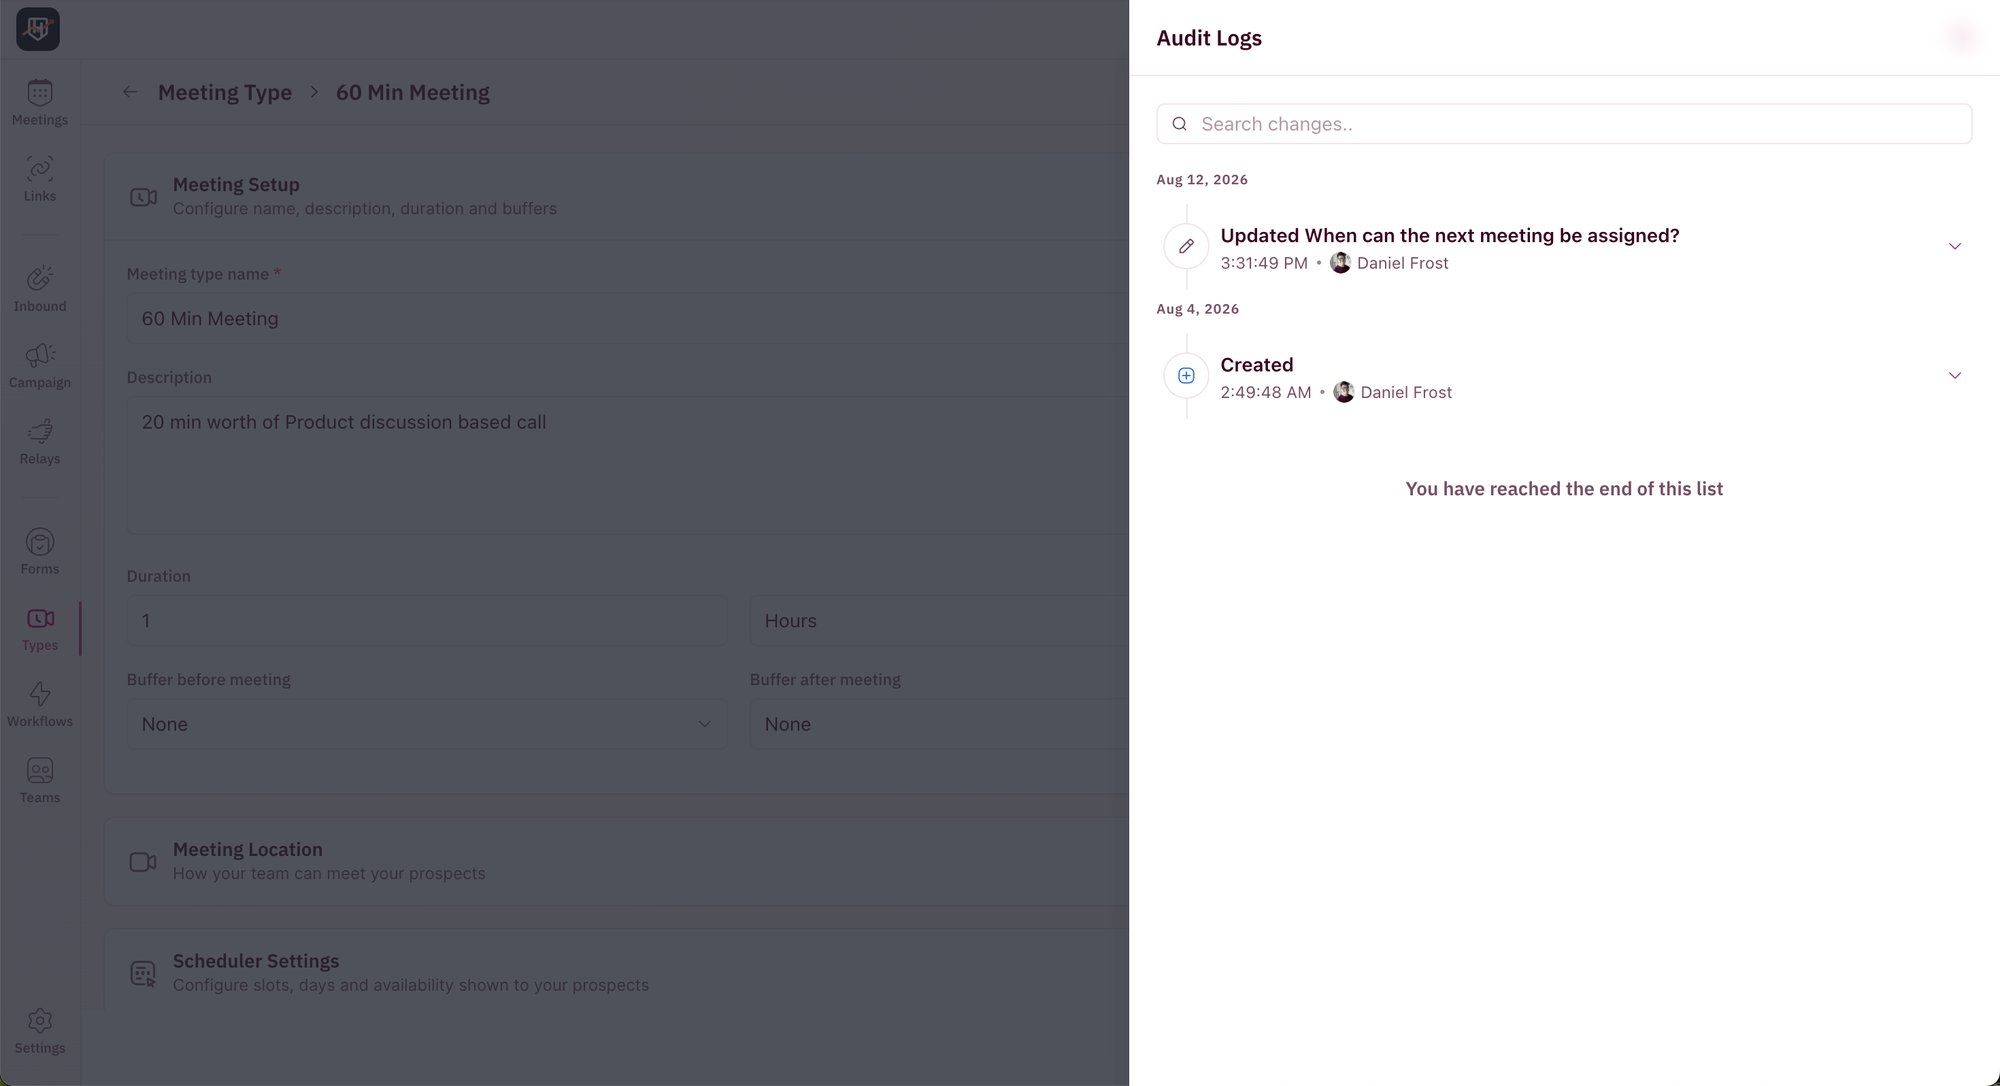The image size is (2000, 1086).
Task: Close the Audit Logs panel
Action: (x=1961, y=38)
